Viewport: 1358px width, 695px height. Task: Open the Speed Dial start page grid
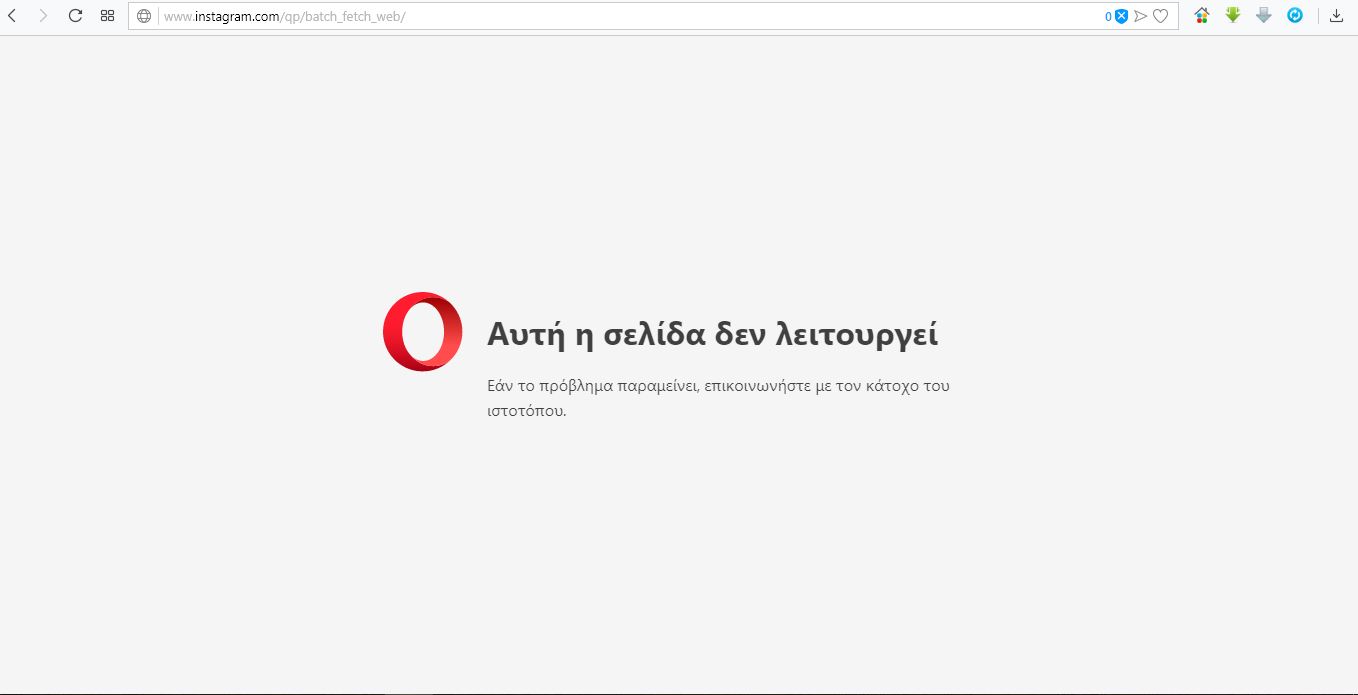coord(107,16)
